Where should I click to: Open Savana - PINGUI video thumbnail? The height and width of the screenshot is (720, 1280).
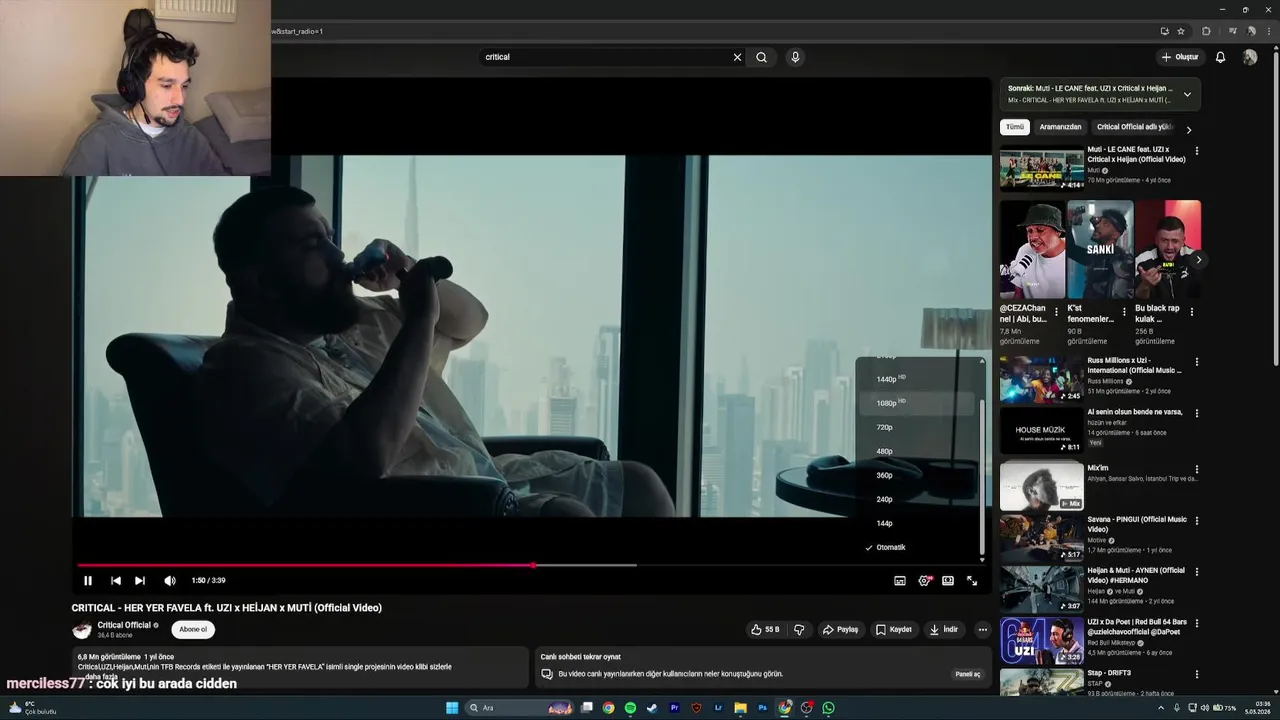[1042, 537]
